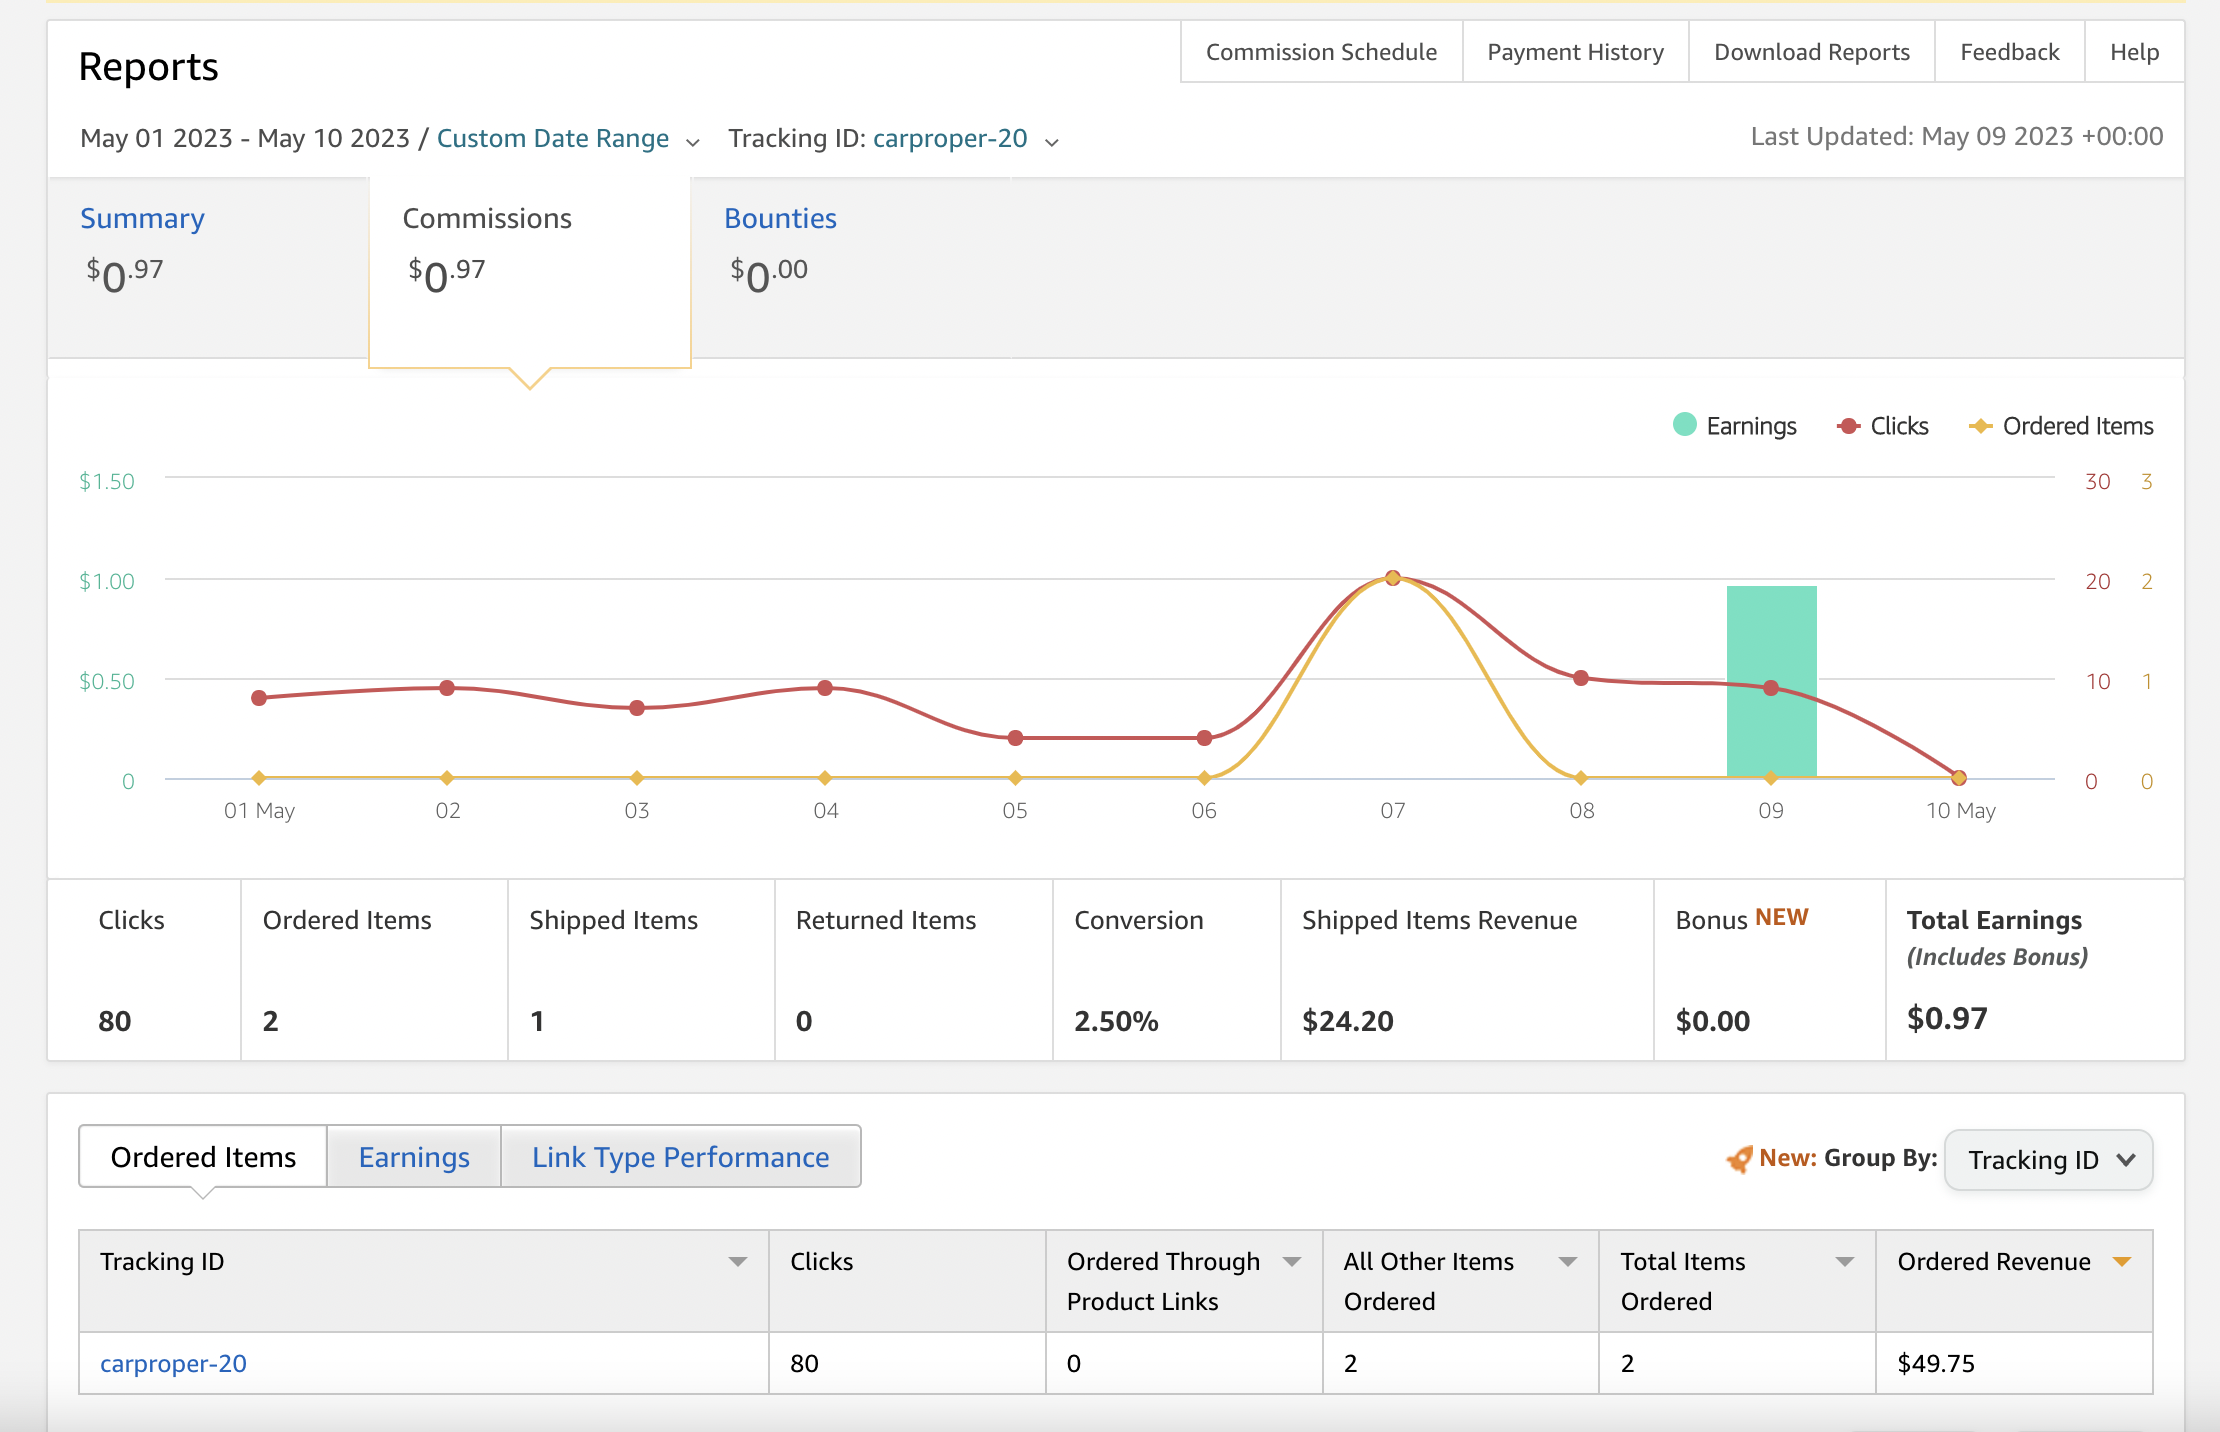Click Ordered Items summary value 2
The height and width of the screenshot is (1432, 2220).
click(270, 1021)
